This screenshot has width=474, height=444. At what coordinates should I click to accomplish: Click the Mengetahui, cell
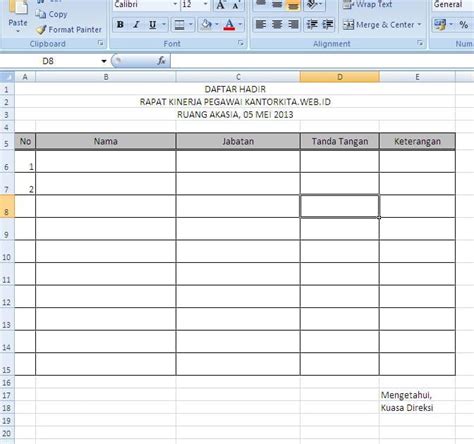click(417, 395)
